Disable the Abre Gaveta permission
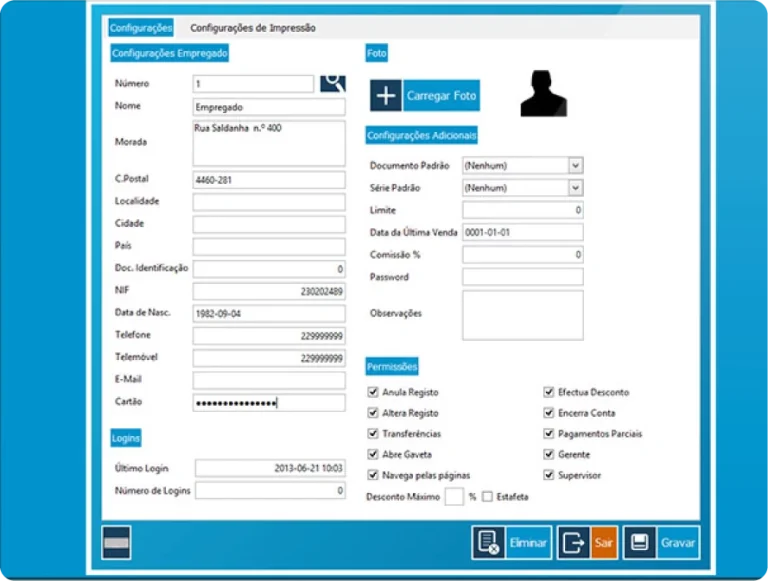768x581 pixels. point(374,455)
